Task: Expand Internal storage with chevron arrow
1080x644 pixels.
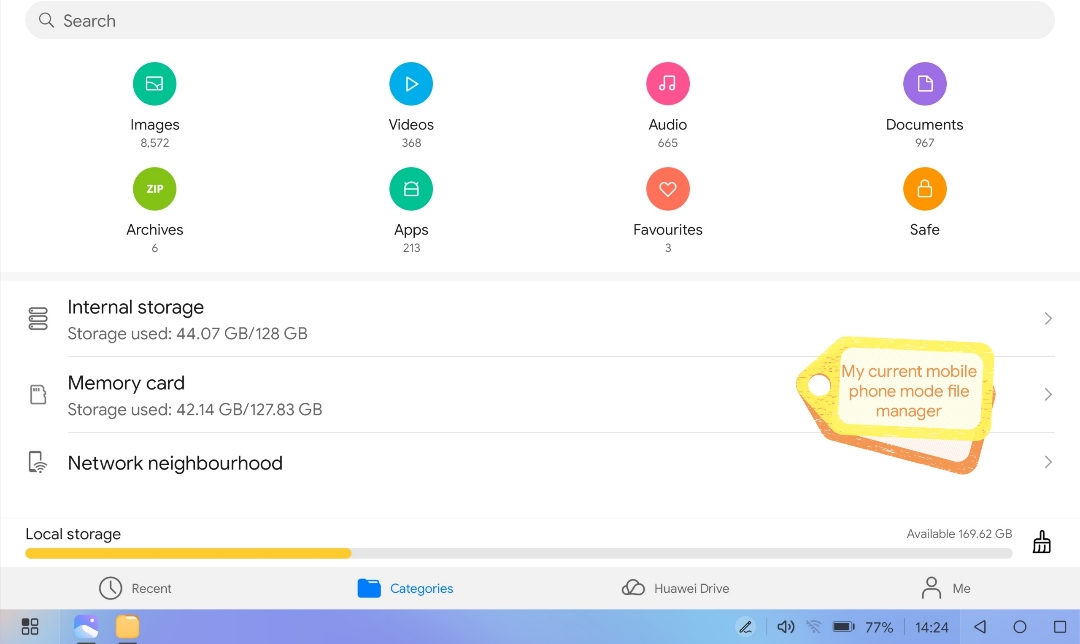Action: pyautogui.click(x=1047, y=319)
